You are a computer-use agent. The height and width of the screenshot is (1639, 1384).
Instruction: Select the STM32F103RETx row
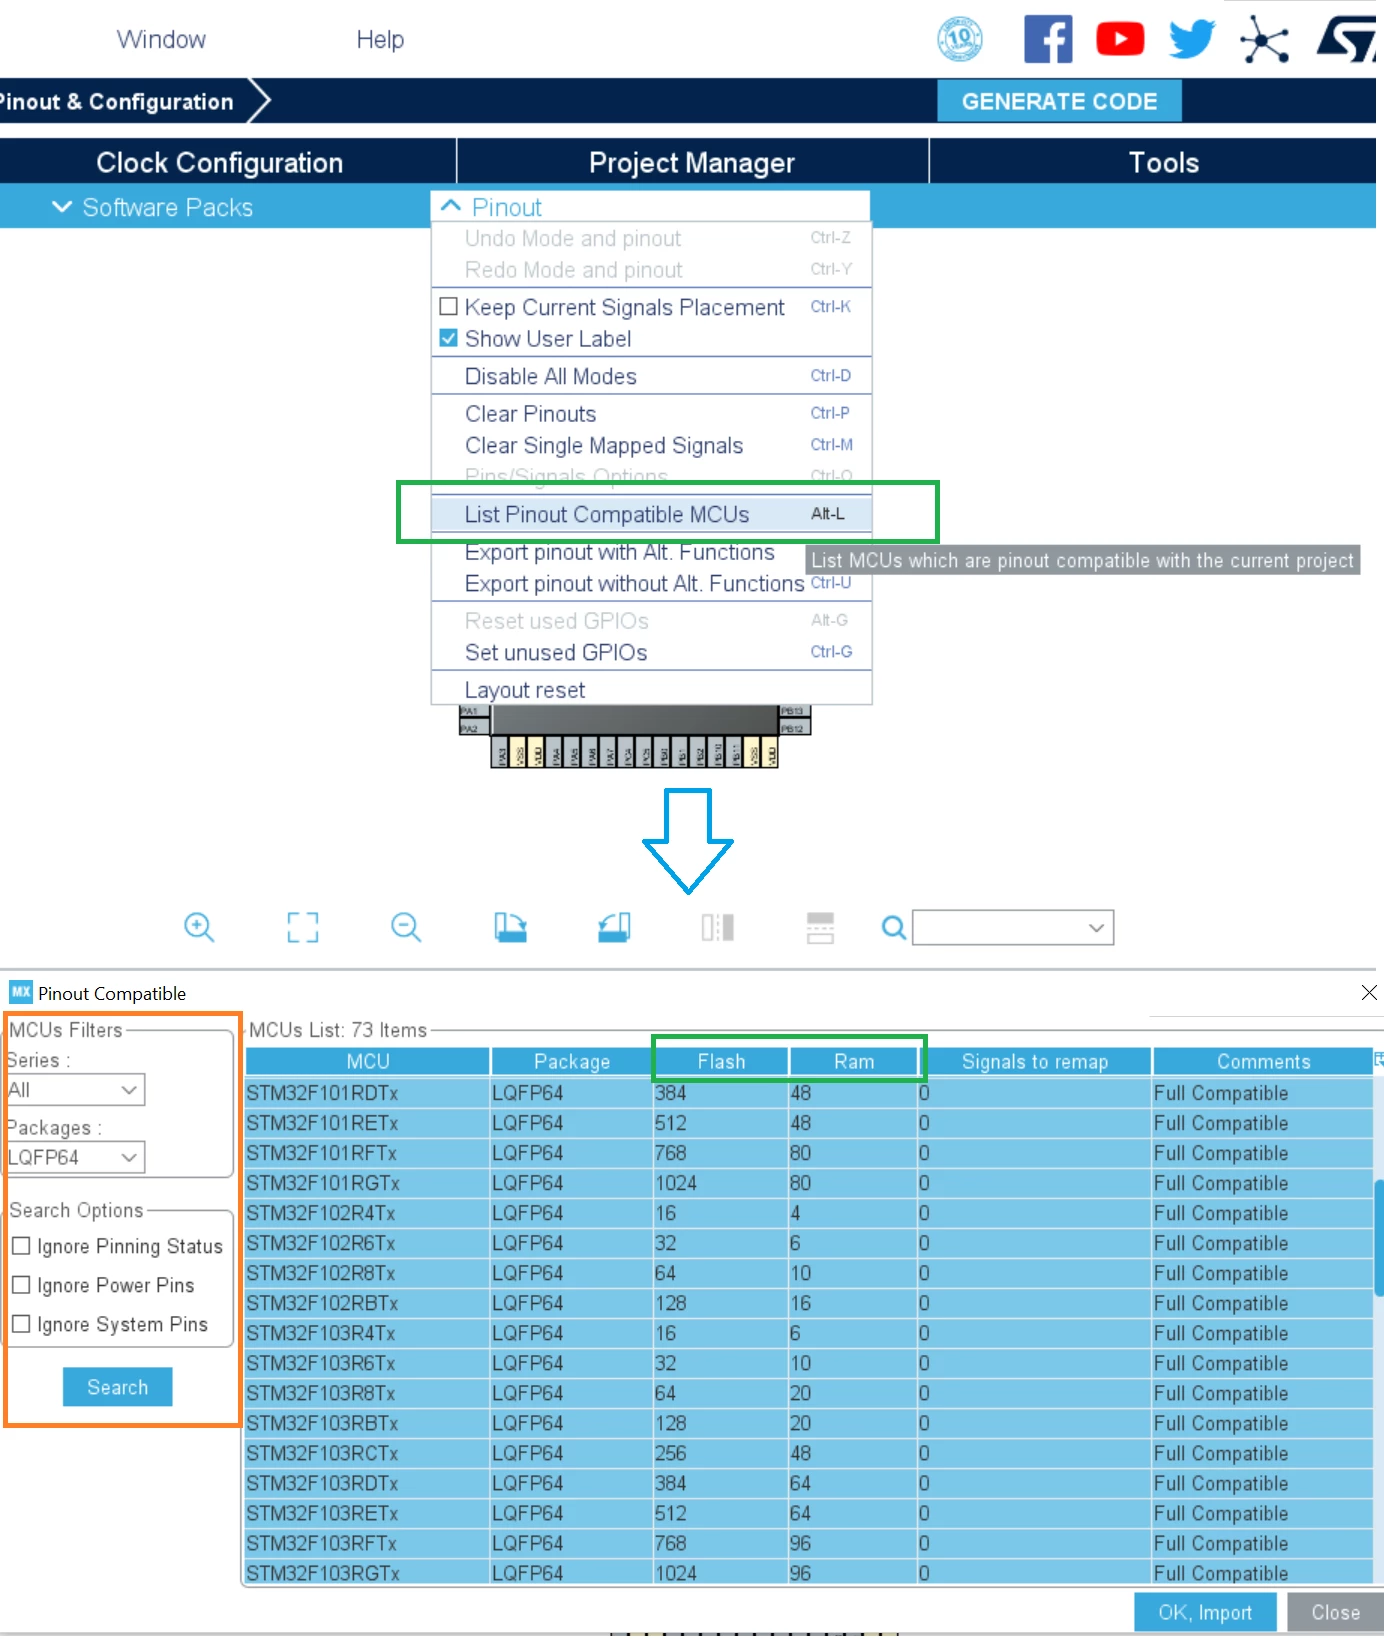coord(809,1513)
